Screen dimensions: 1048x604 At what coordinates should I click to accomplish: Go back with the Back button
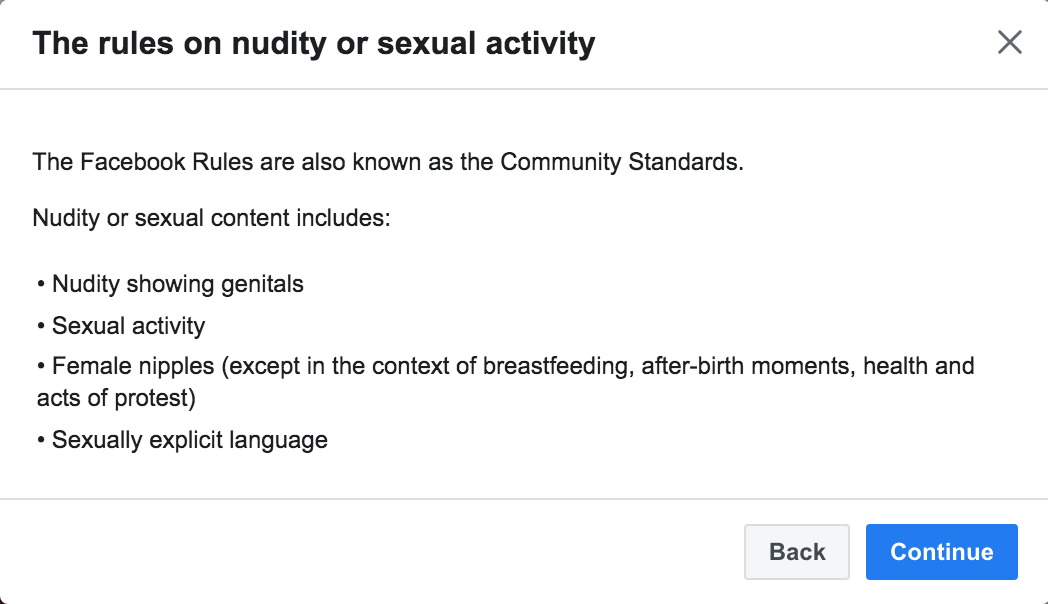pyautogui.click(x=797, y=552)
